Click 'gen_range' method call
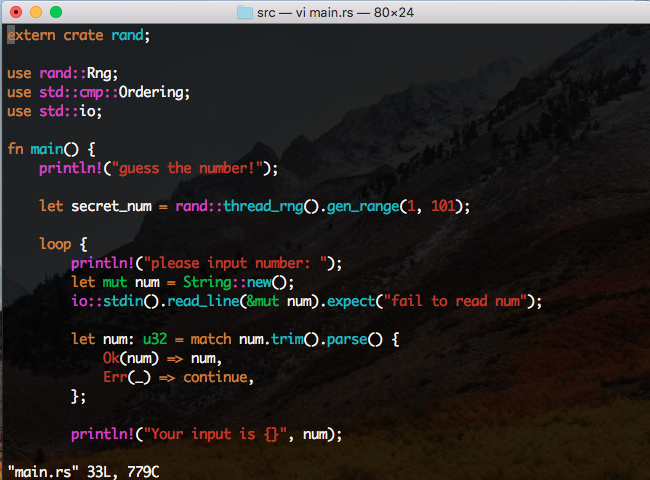Image resolution: width=650 pixels, height=480 pixels. tap(363, 206)
